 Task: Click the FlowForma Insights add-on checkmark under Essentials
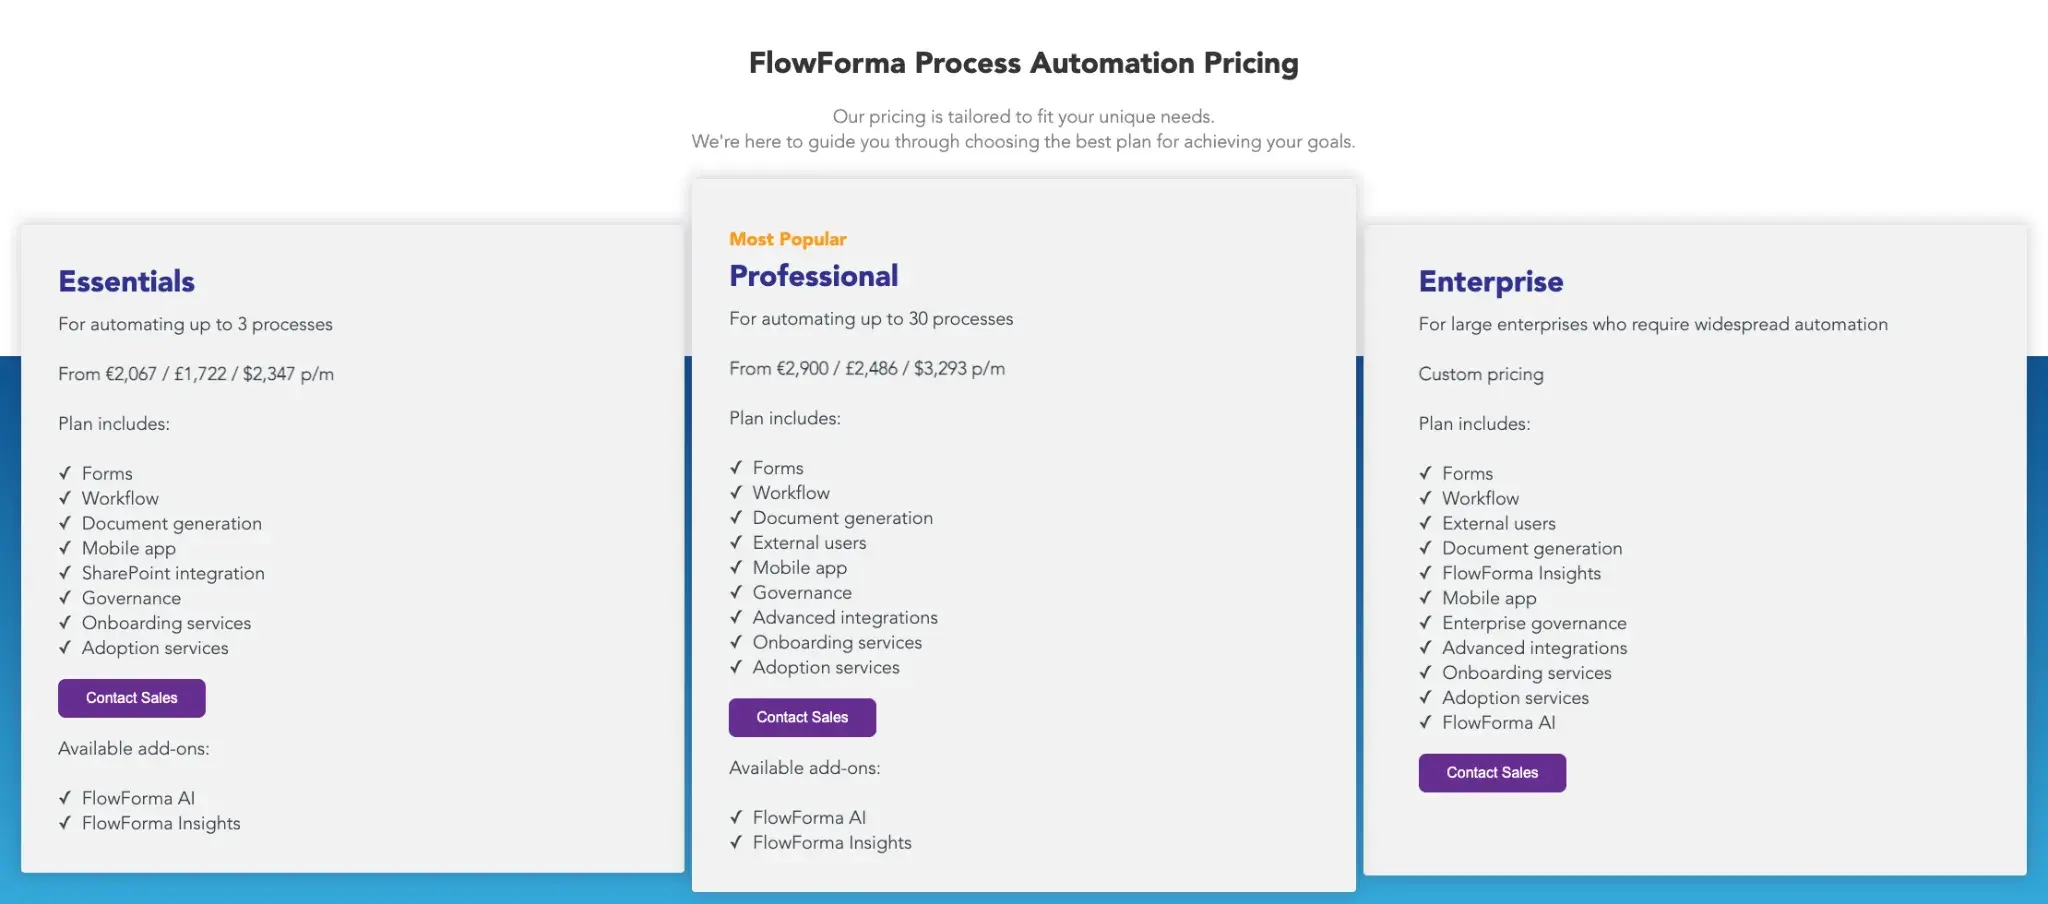pyautogui.click(x=66, y=823)
